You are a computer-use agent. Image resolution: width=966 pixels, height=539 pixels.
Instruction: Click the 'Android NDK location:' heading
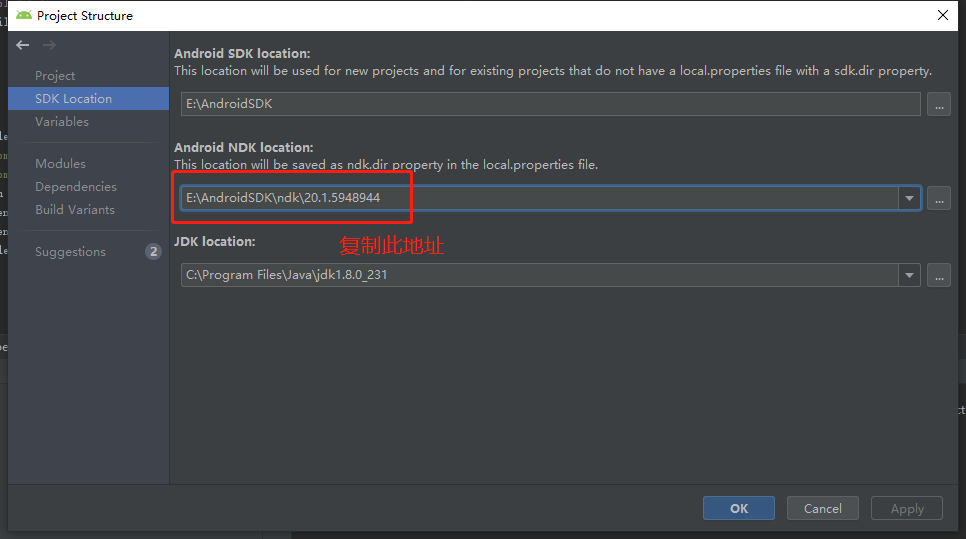coord(244,148)
